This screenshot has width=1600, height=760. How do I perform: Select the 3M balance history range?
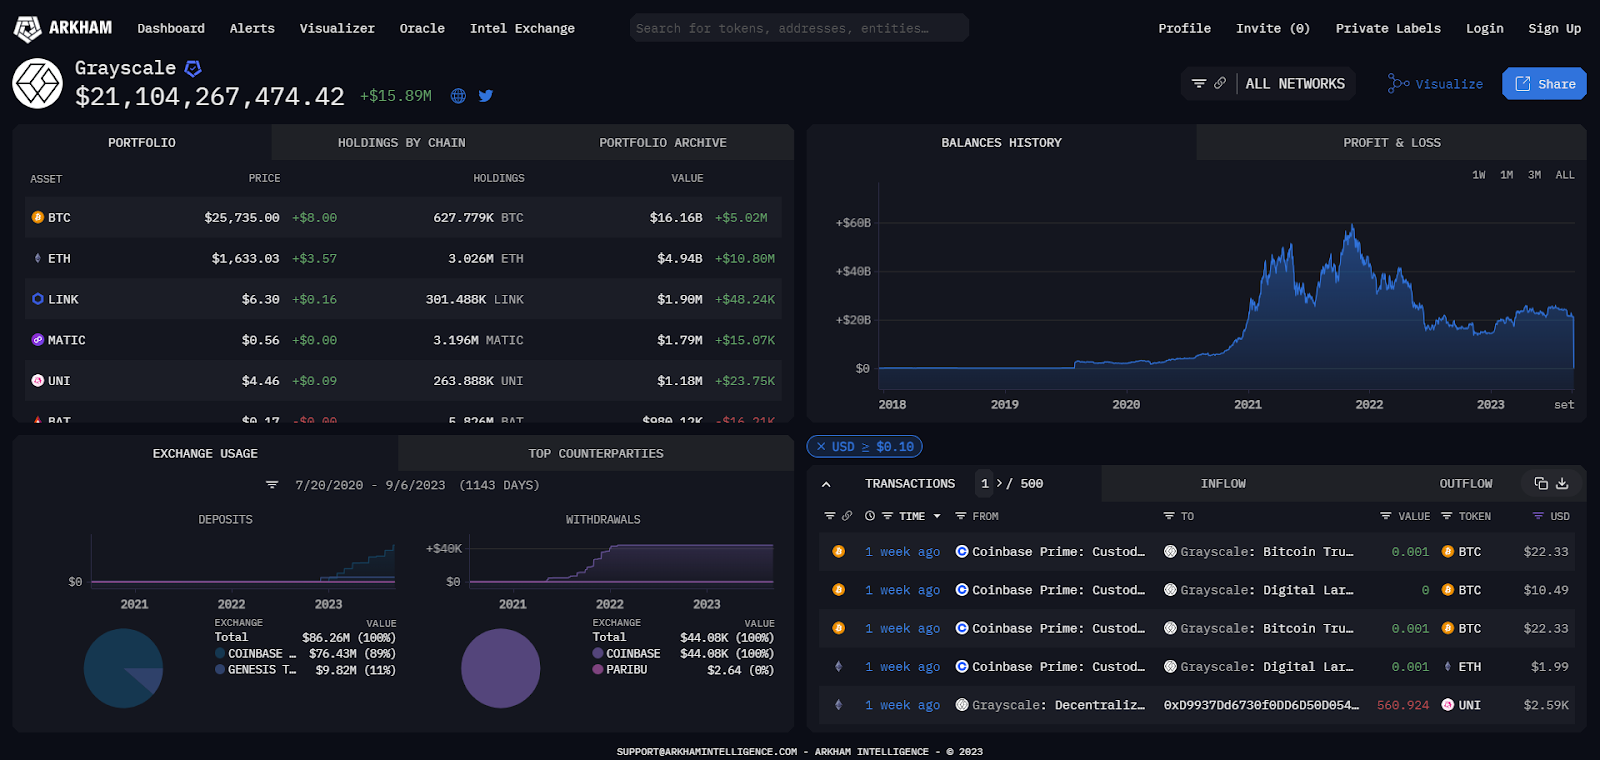point(1535,175)
